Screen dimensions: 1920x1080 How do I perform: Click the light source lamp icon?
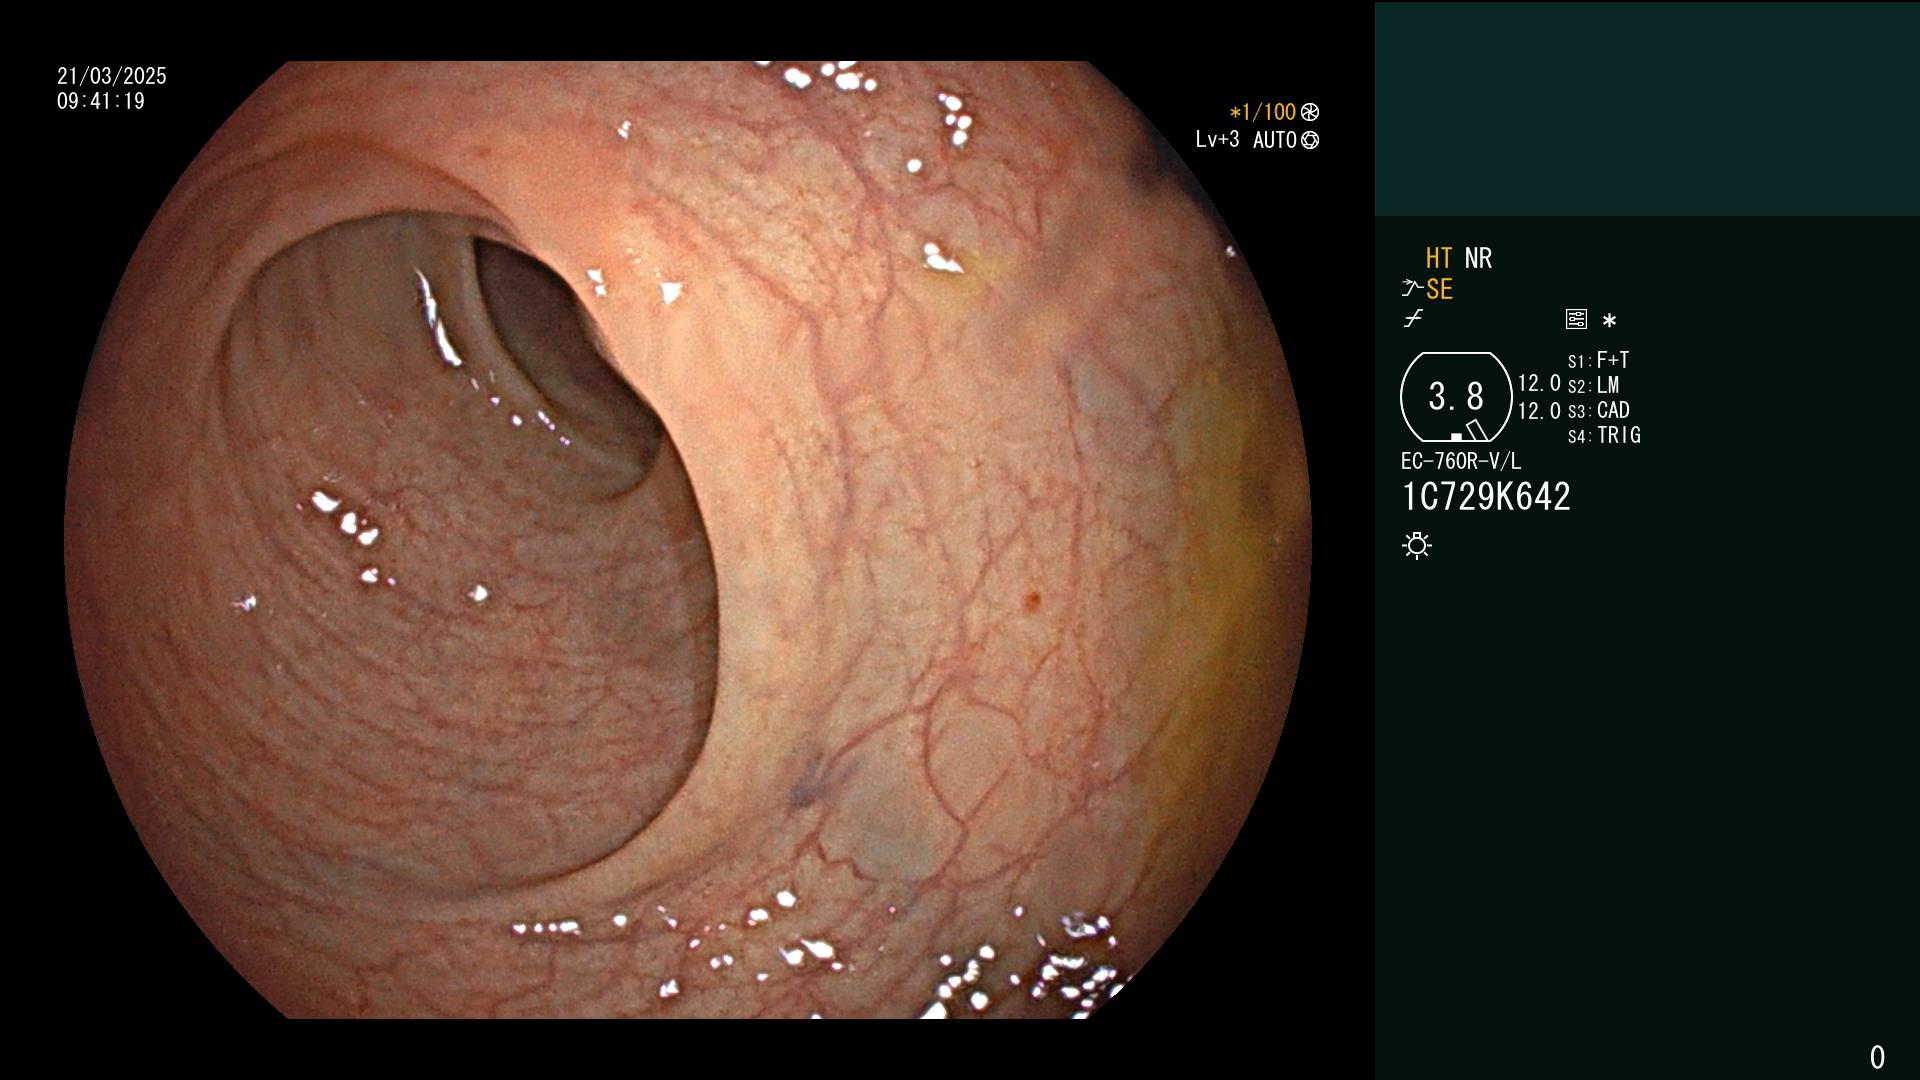(1417, 545)
